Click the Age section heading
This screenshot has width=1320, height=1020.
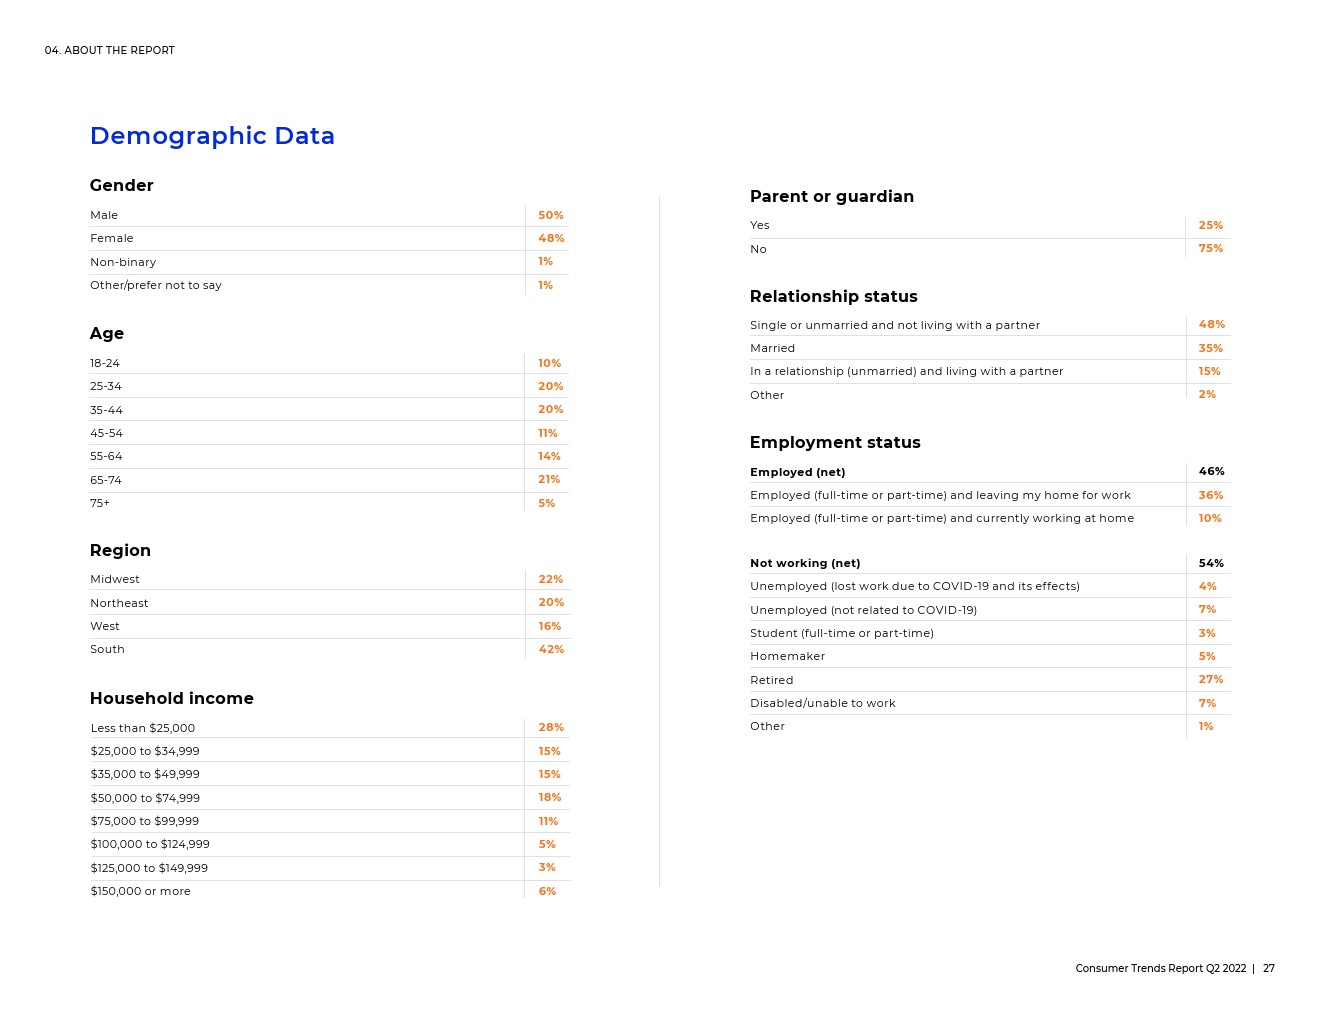coord(107,334)
